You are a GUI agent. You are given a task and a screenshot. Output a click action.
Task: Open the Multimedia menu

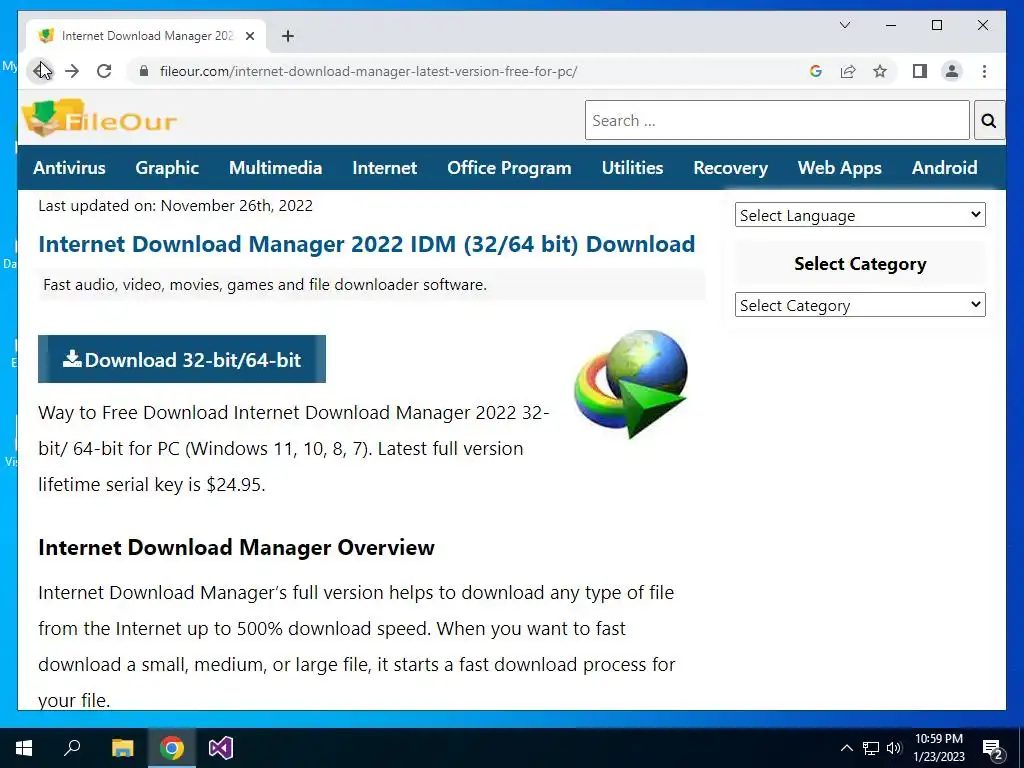pyautogui.click(x=276, y=168)
